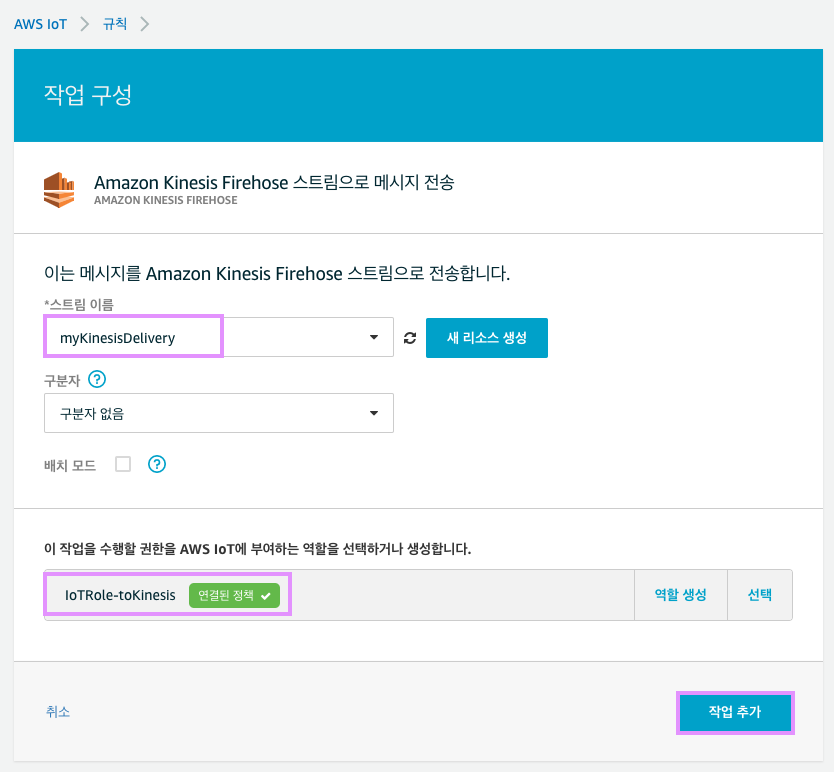Expand the 스트림 이름 dropdown arrow
The height and width of the screenshot is (772, 834).
(x=374, y=338)
